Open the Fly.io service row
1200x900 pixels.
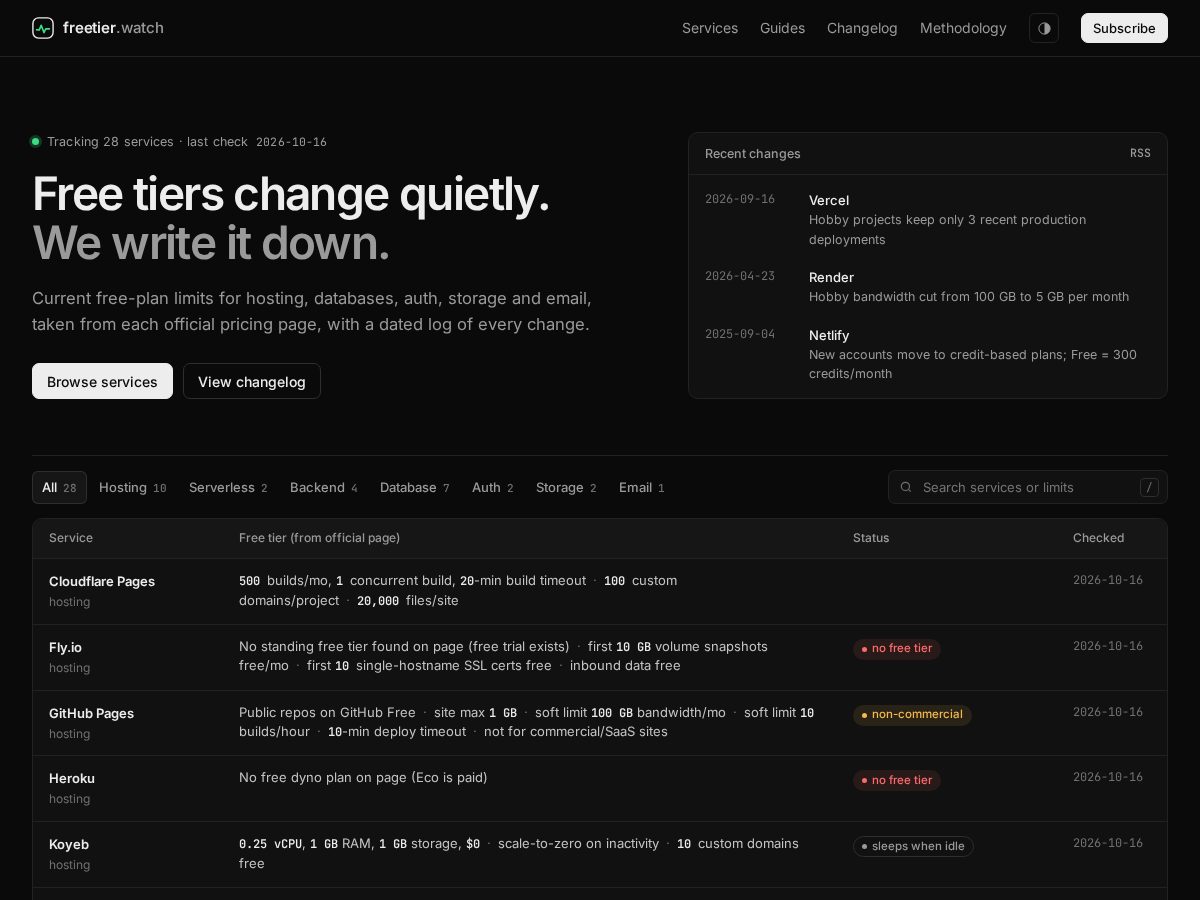pos(600,657)
